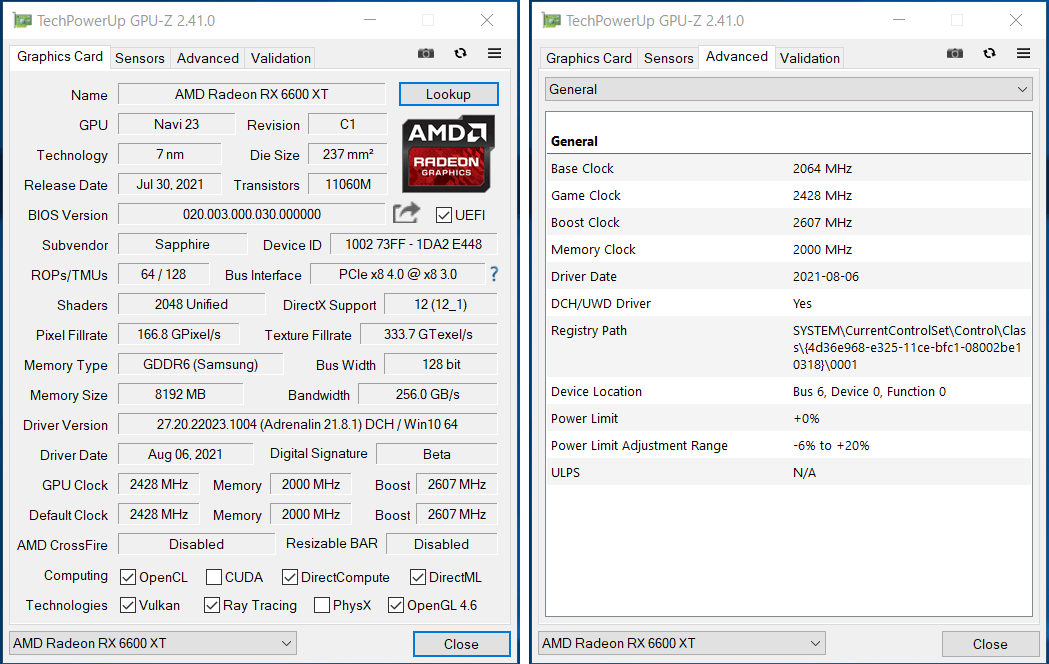Switch to Sensors tab in left window
This screenshot has width=1049, height=664.
[x=139, y=58]
